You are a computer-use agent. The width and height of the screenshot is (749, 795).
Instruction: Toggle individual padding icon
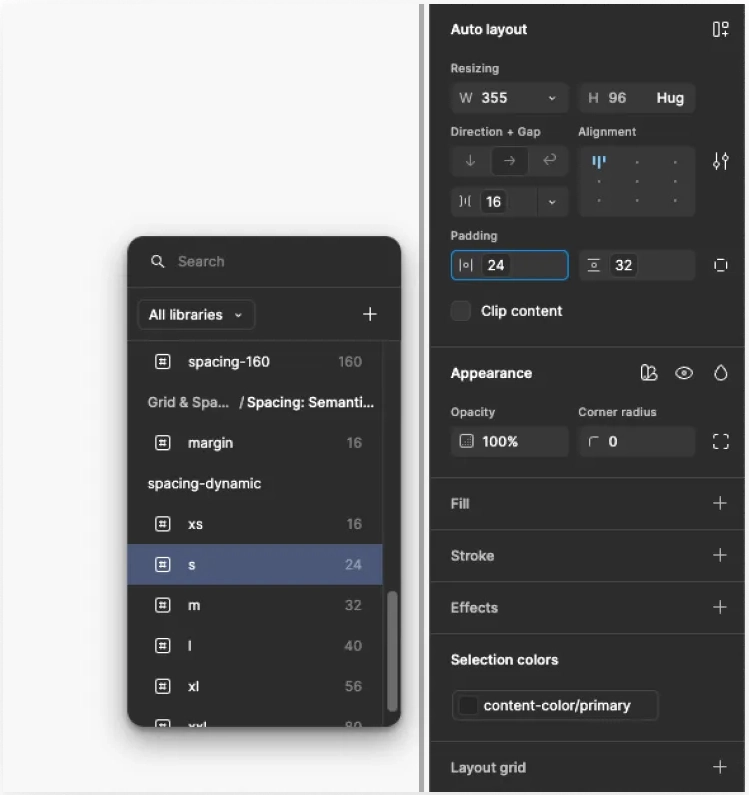pos(720,265)
